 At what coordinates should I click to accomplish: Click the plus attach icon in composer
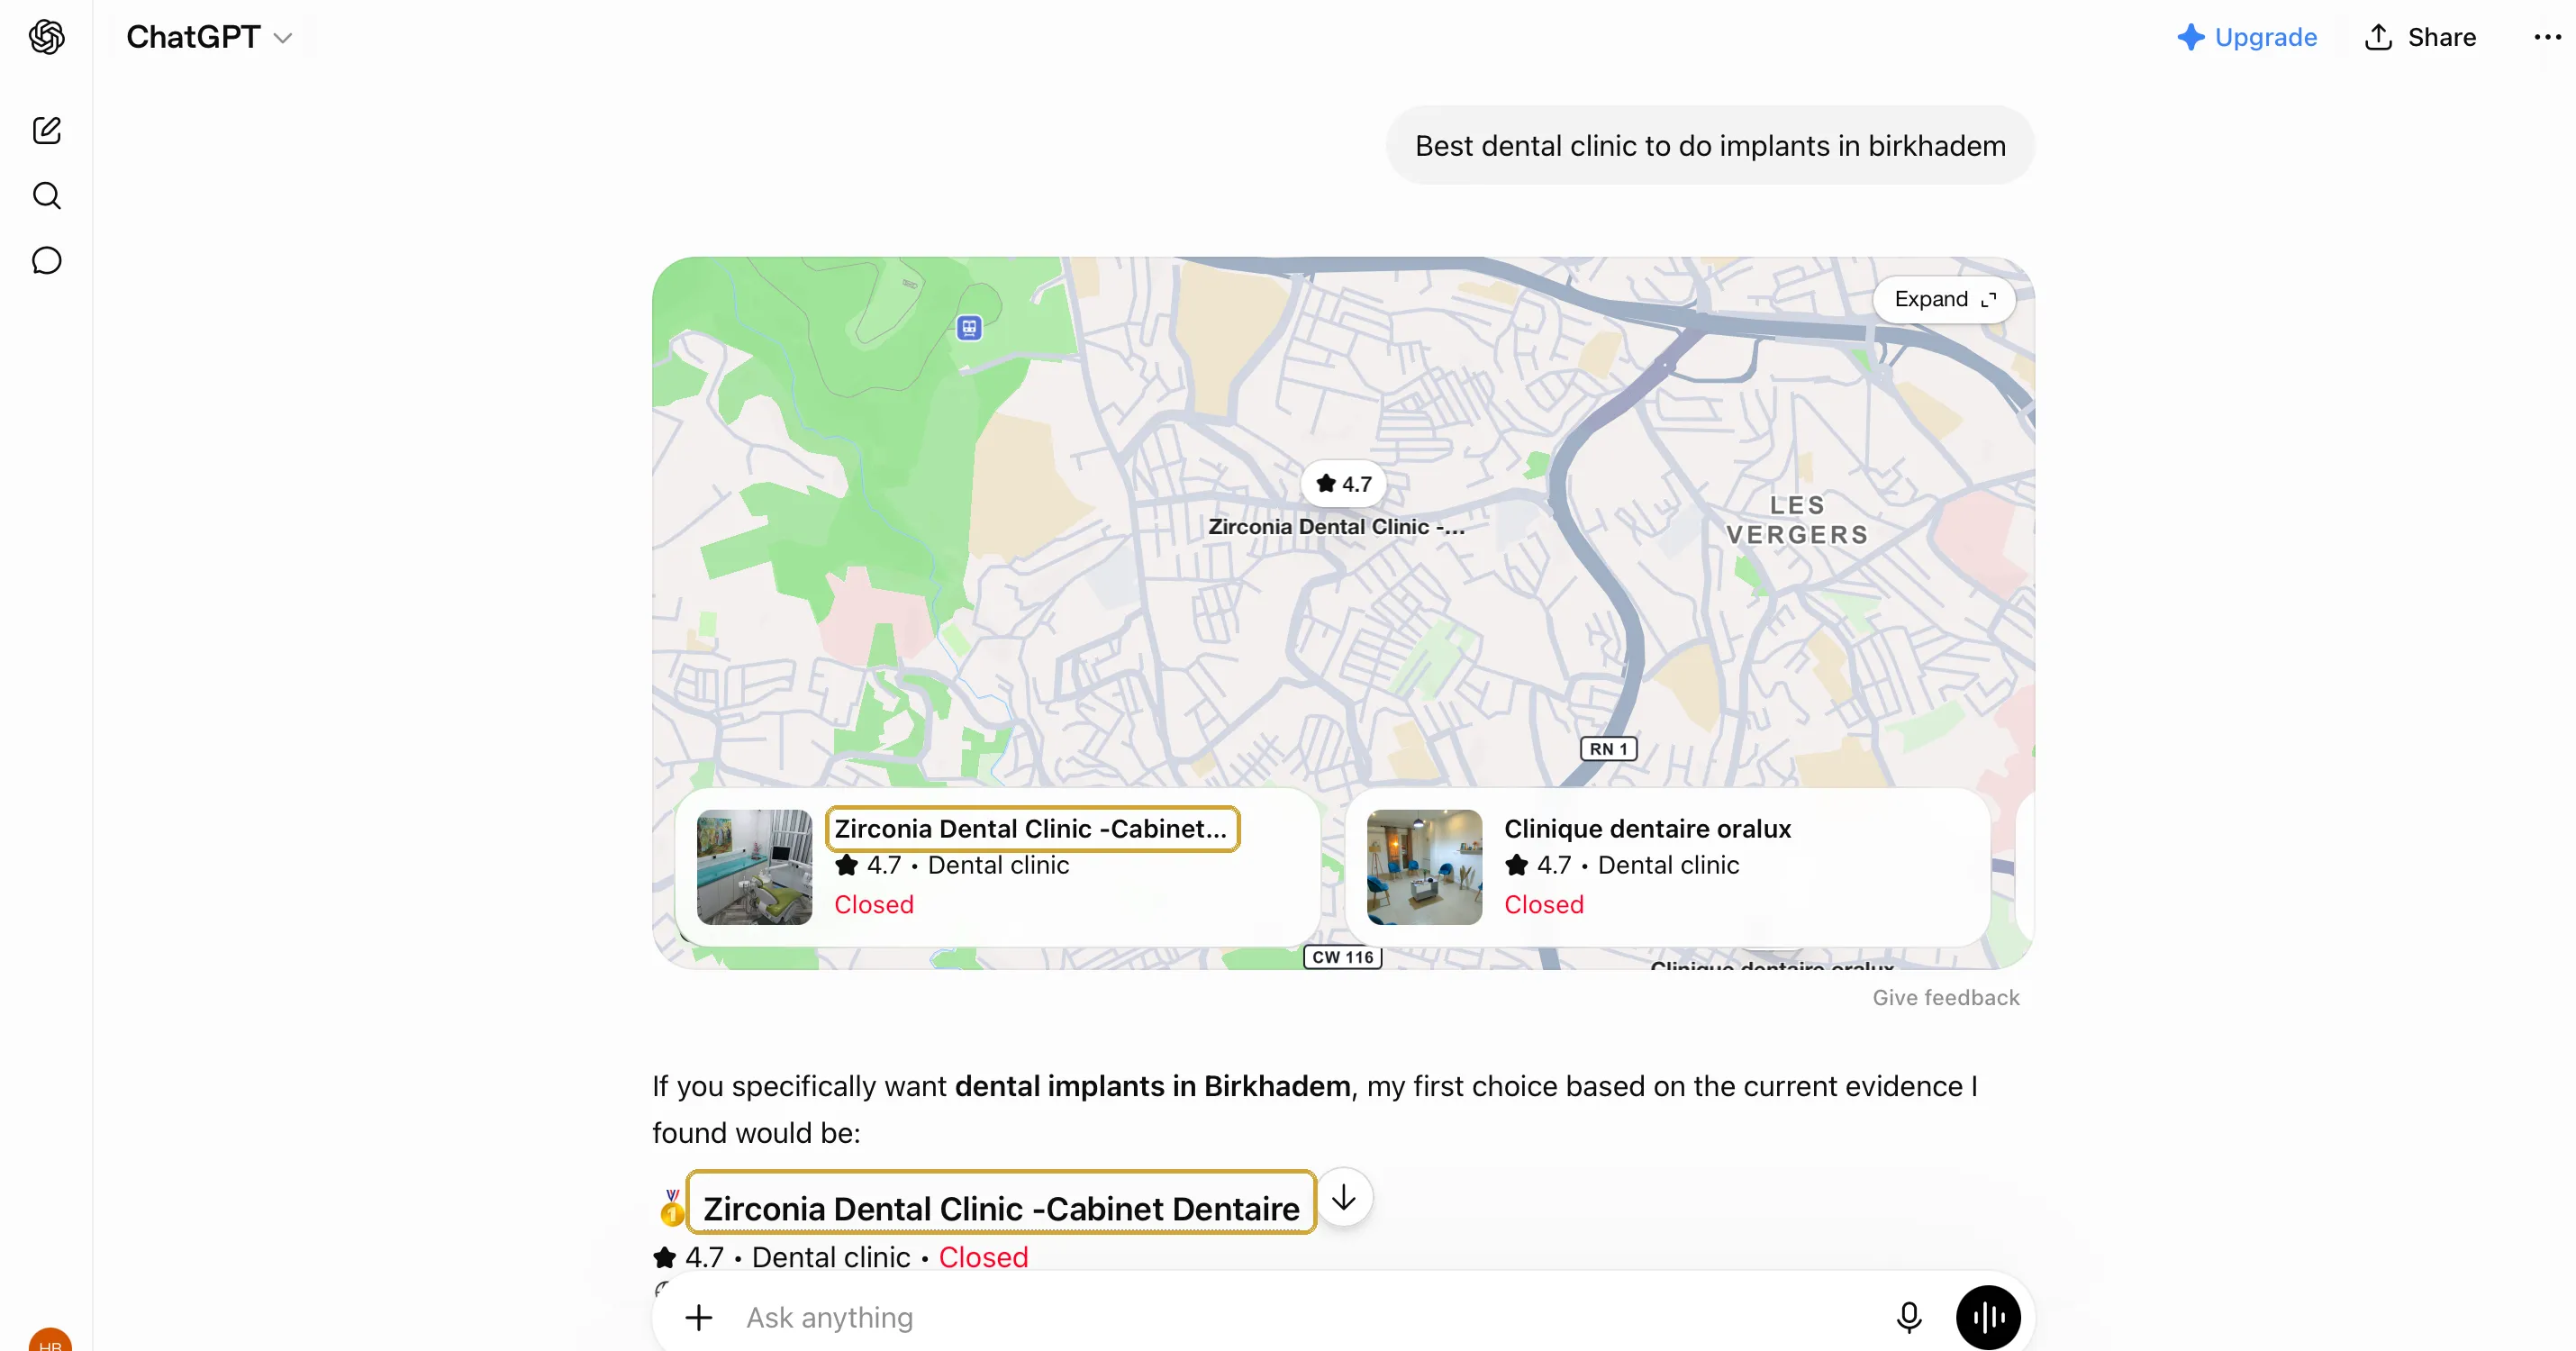698,1317
